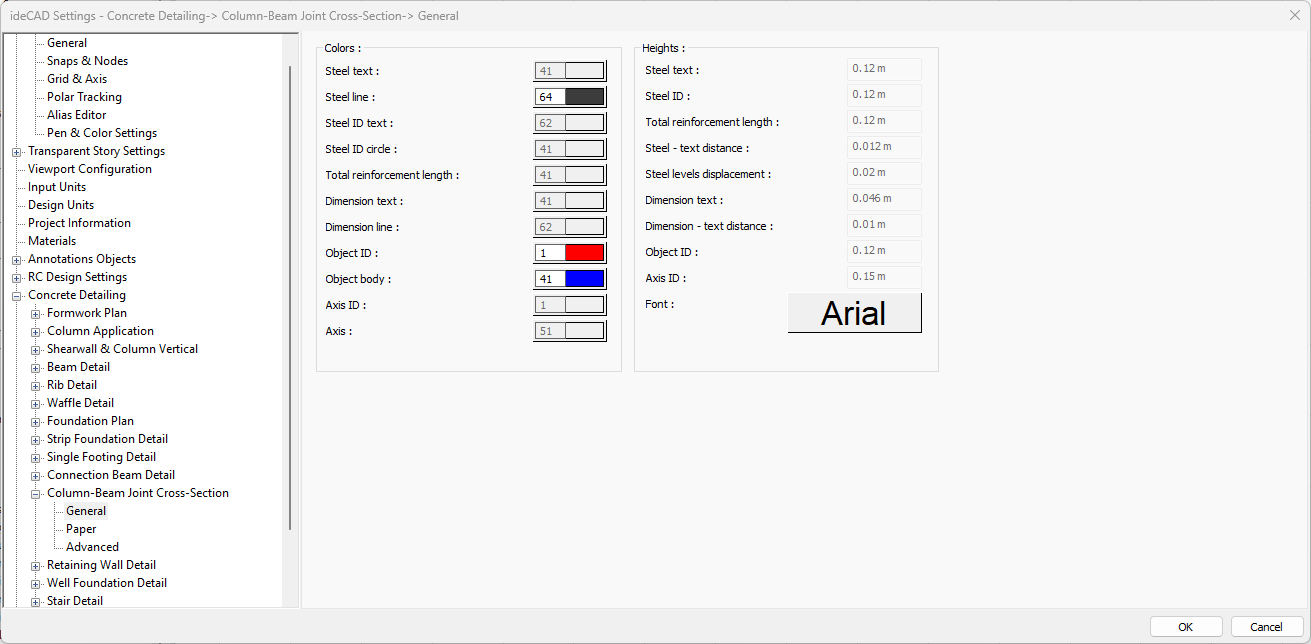Select Materials in the settings tree

(52, 241)
